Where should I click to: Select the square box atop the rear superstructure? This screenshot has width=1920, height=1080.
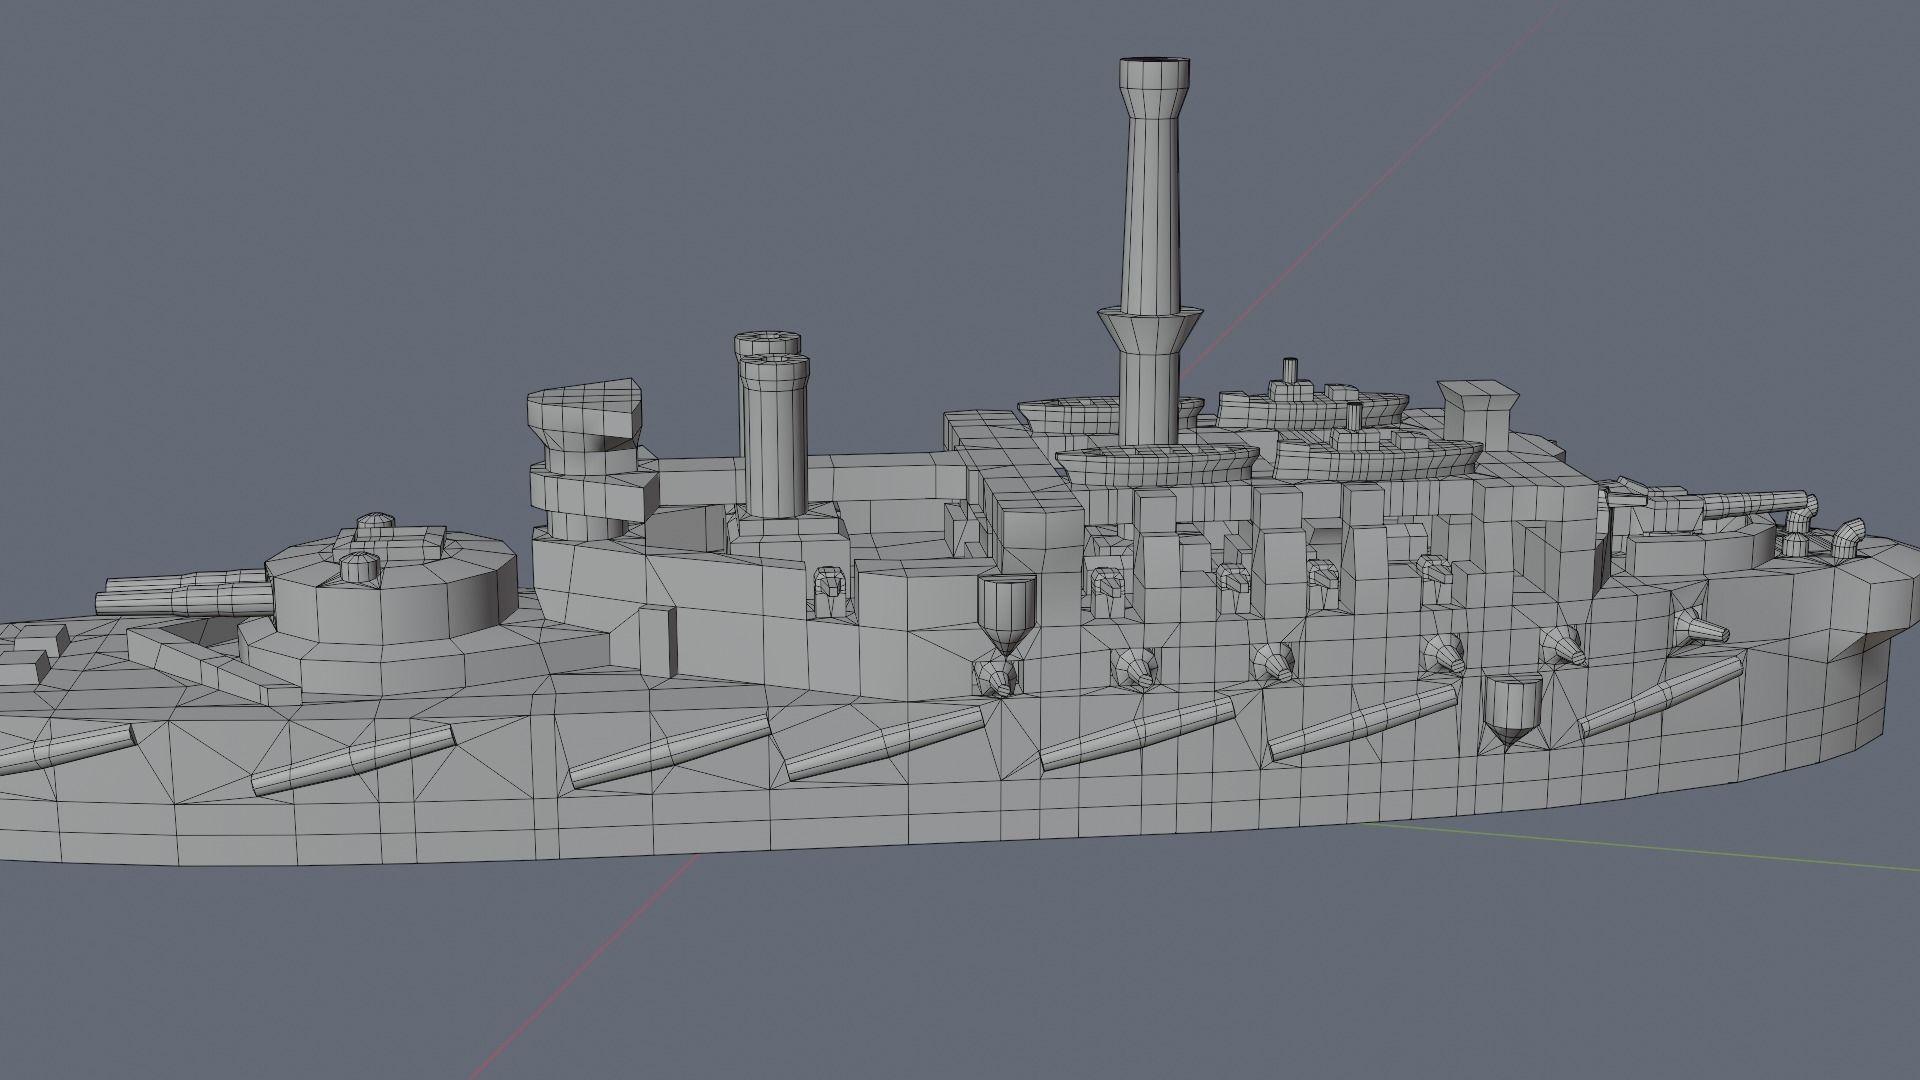(1476, 413)
